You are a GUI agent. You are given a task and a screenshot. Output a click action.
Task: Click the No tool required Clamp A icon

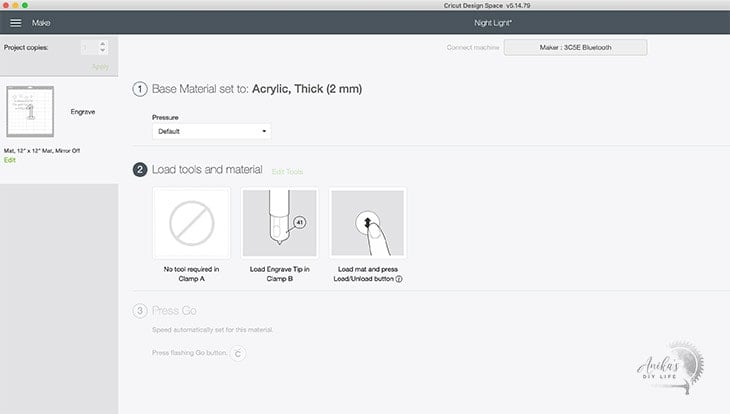(191, 223)
